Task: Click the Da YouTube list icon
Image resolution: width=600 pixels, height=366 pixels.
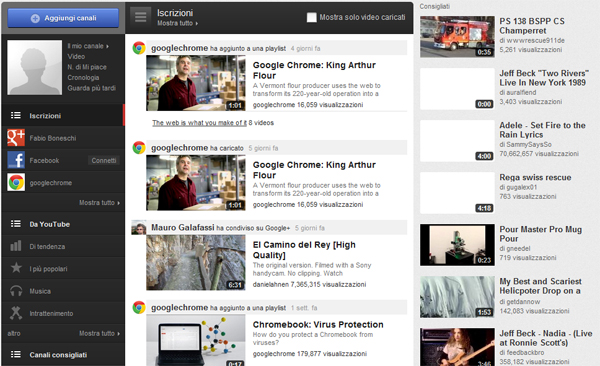Action: (16, 224)
